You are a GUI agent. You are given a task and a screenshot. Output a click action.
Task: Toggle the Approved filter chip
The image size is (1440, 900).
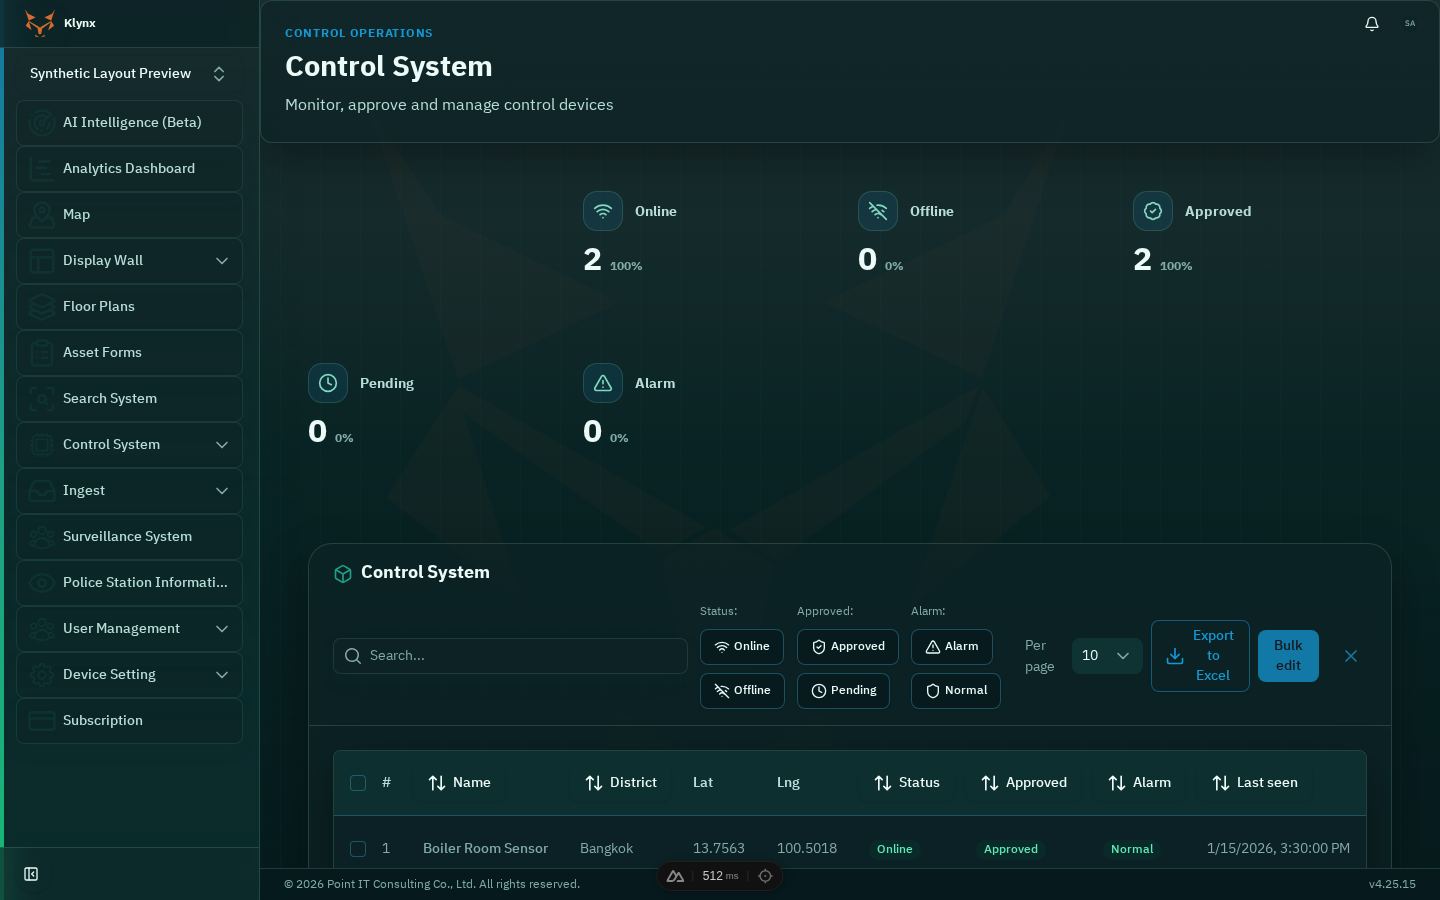[x=848, y=647]
